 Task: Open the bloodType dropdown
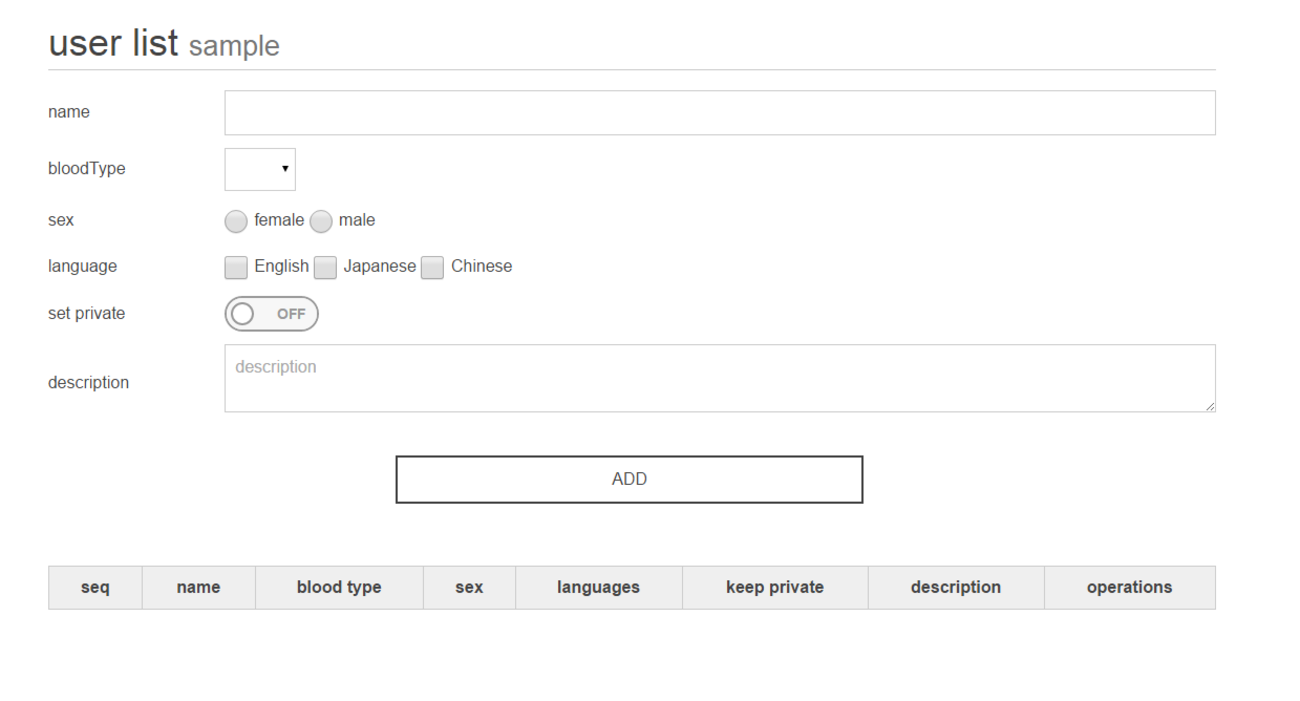[260, 170]
